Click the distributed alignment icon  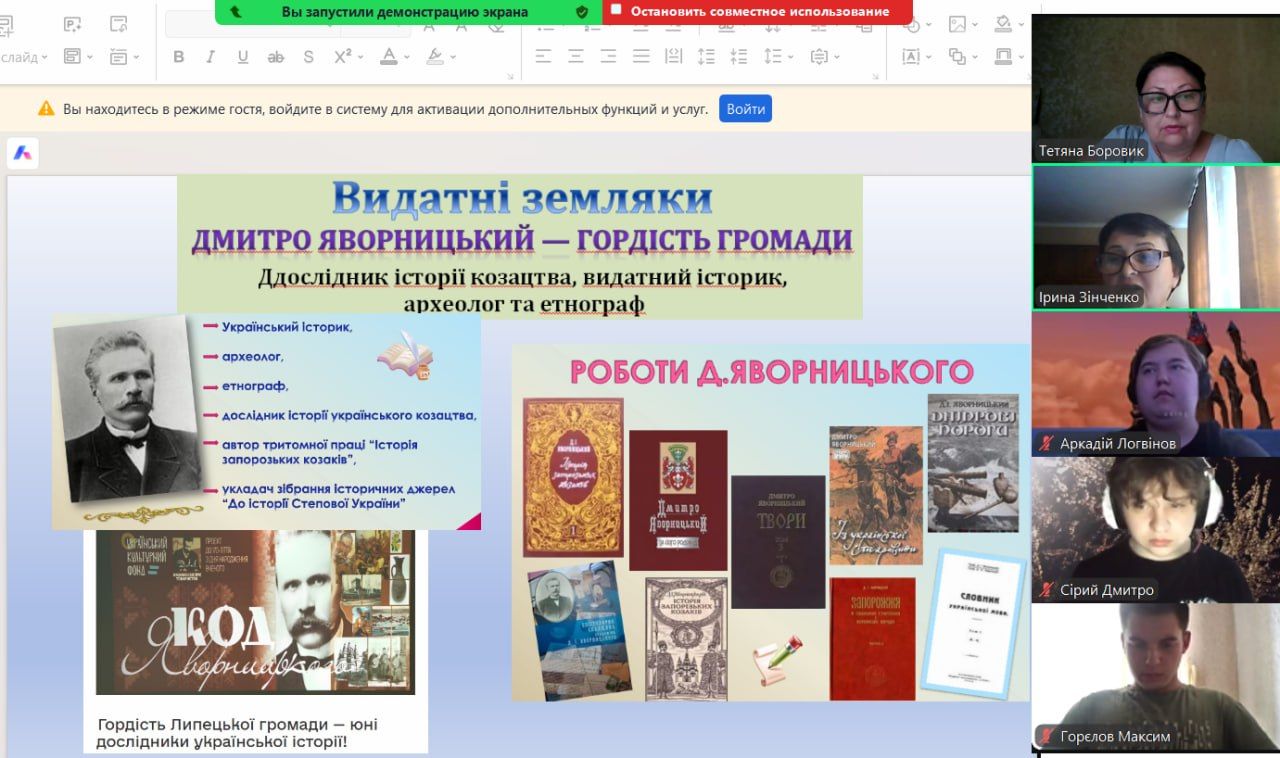673,56
